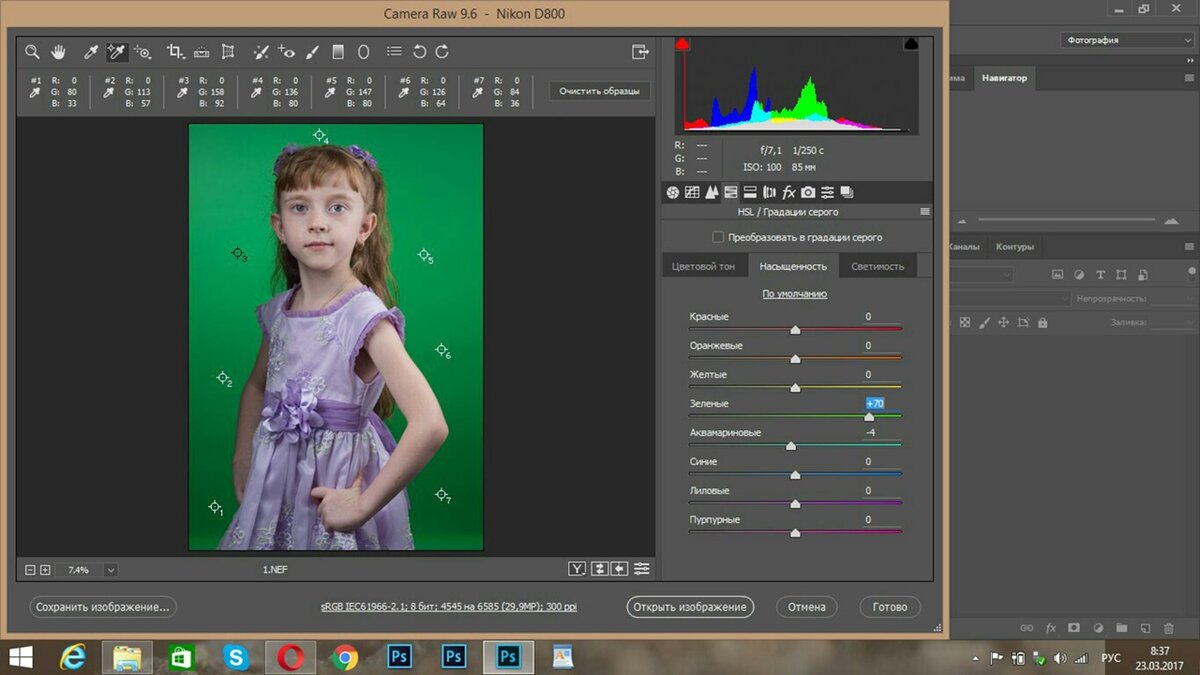Viewport: 1200px width, 675px height.
Task: Switch to the Цветовой тон tab
Action: (x=703, y=266)
